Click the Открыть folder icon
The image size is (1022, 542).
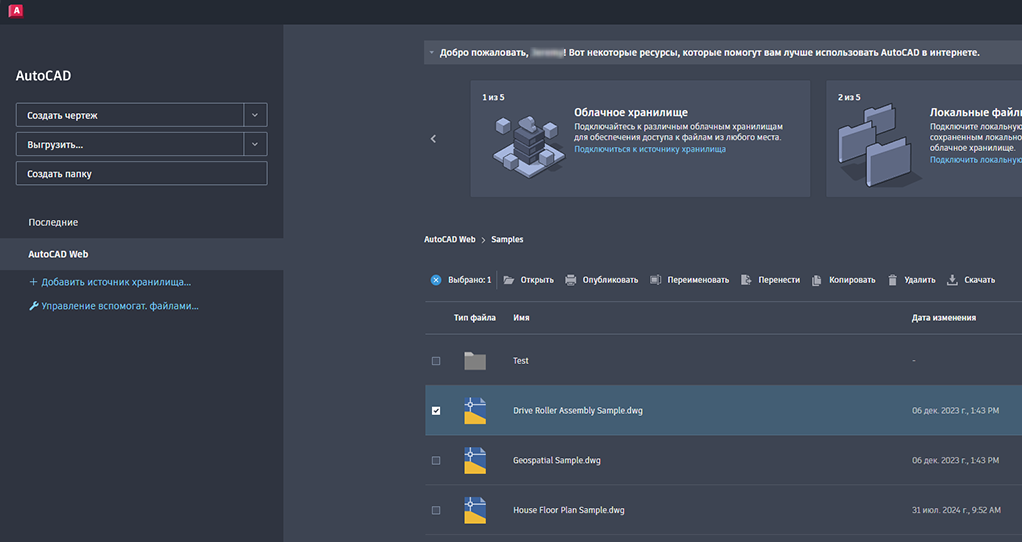pos(509,280)
